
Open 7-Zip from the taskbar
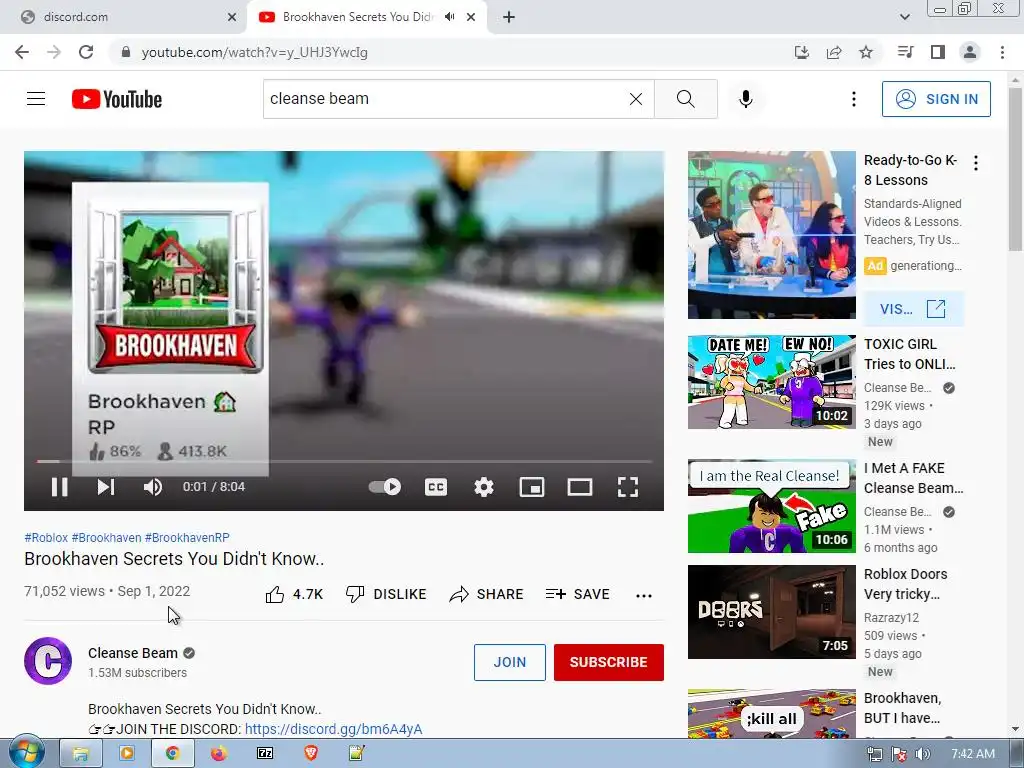265,754
